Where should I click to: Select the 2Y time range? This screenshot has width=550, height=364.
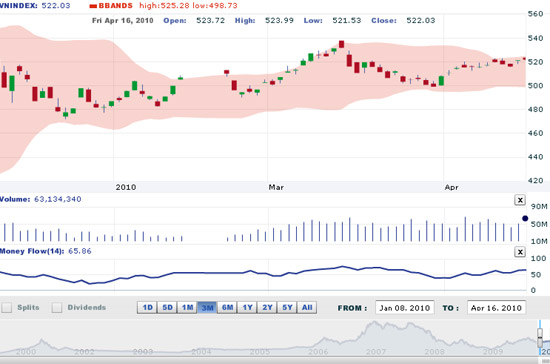pos(267,308)
